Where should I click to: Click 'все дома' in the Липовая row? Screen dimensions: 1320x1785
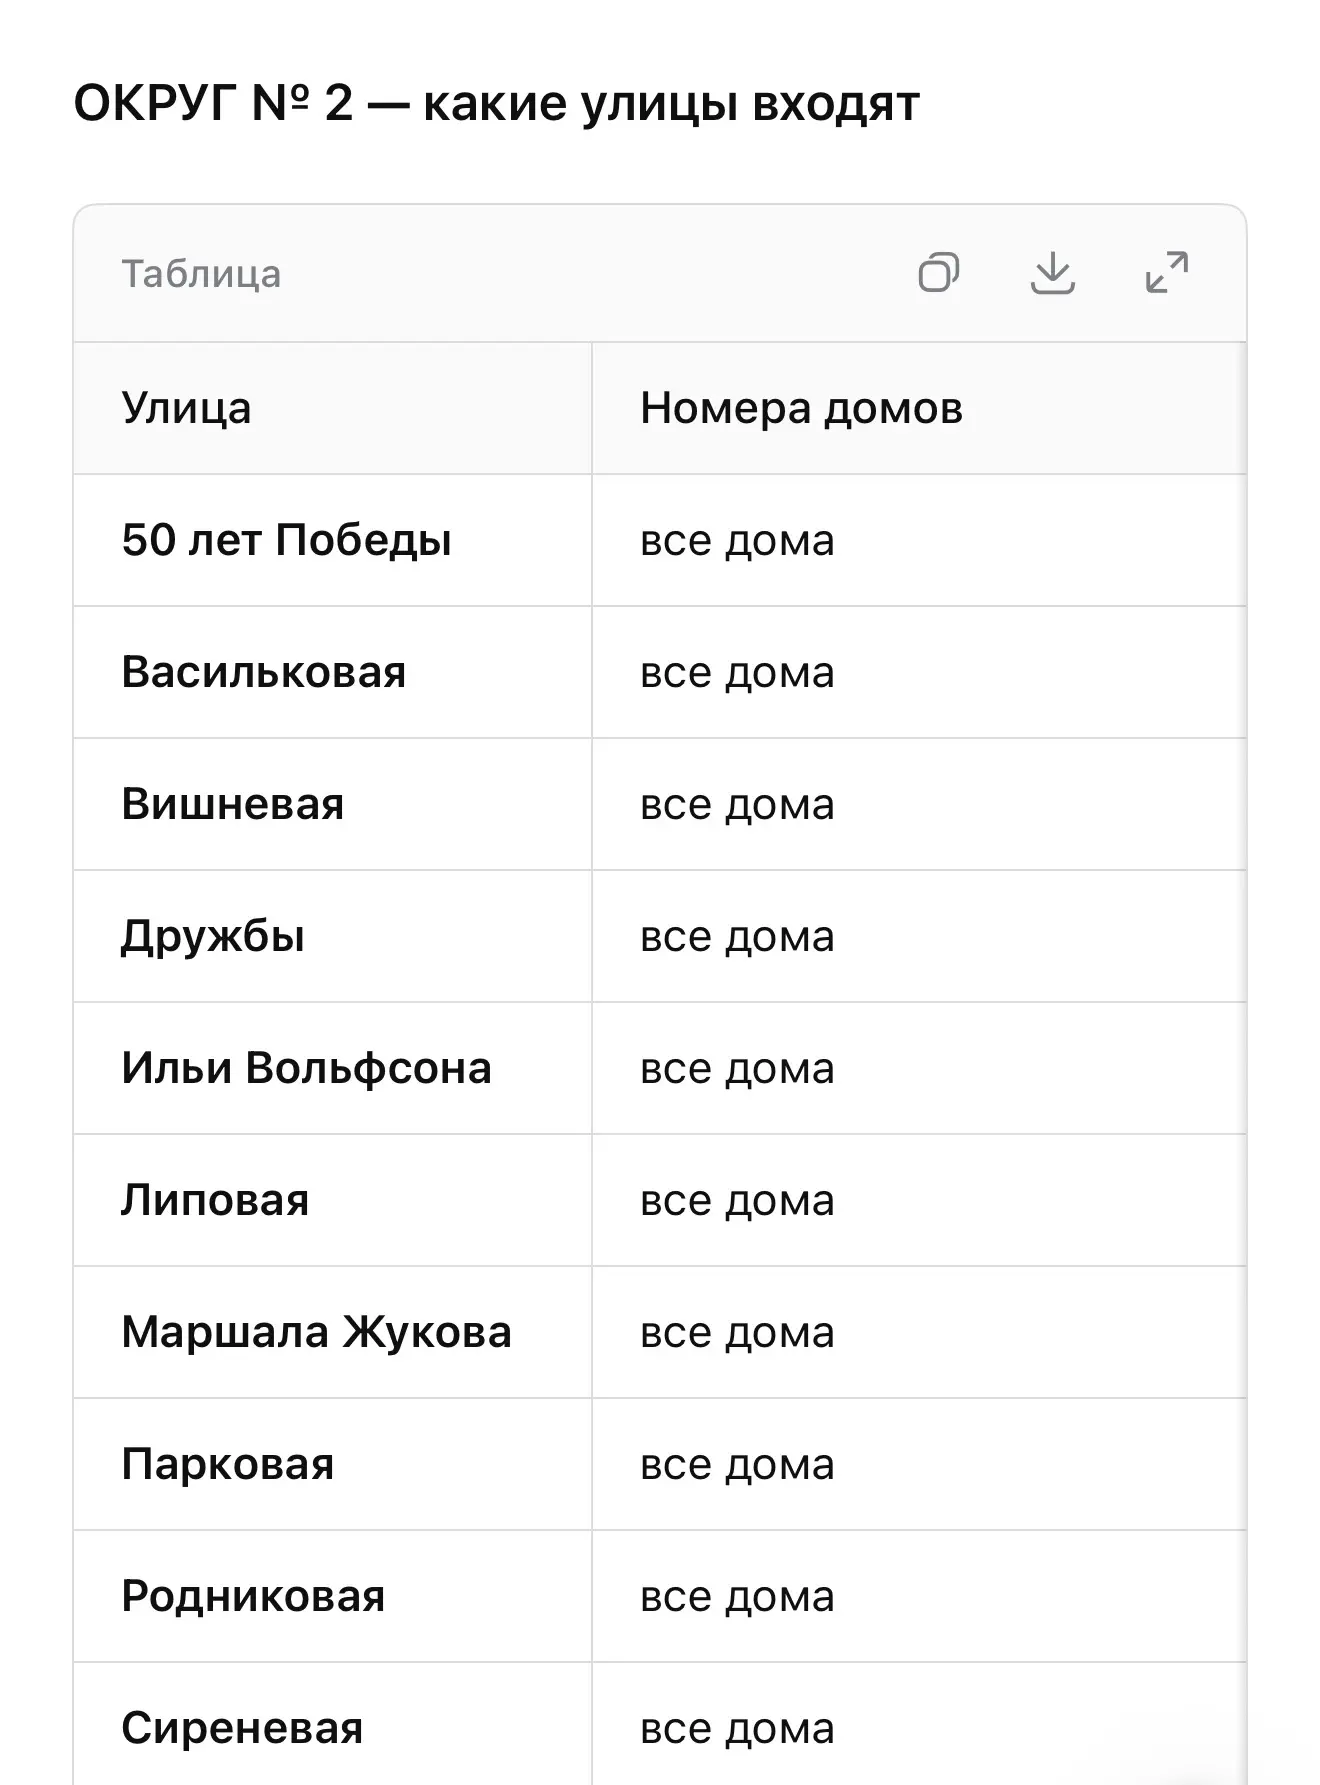tap(737, 1200)
